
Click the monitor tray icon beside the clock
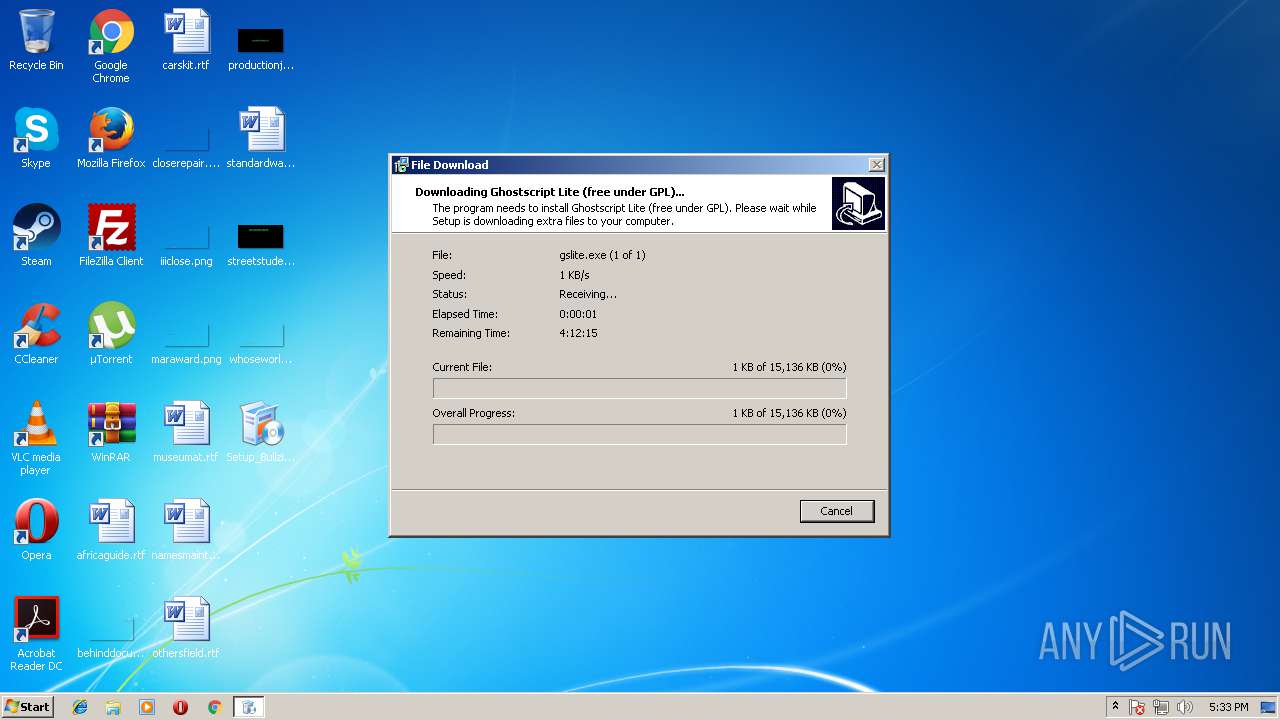tap(1268, 707)
